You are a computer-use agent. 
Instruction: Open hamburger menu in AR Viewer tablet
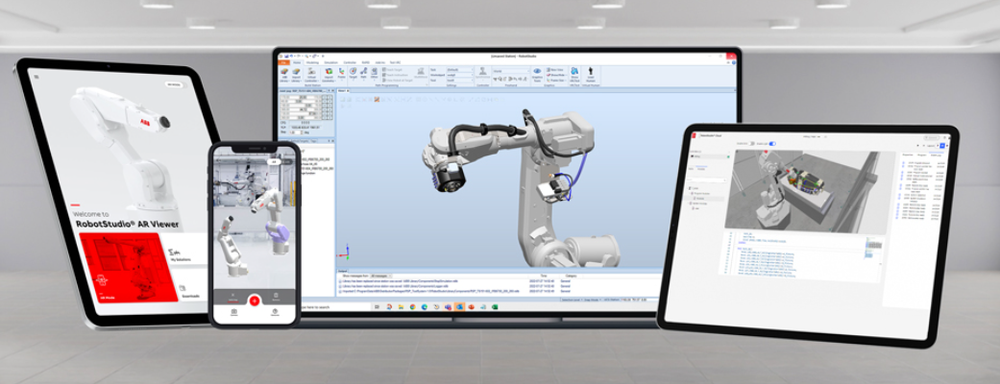click(x=36, y=77)
